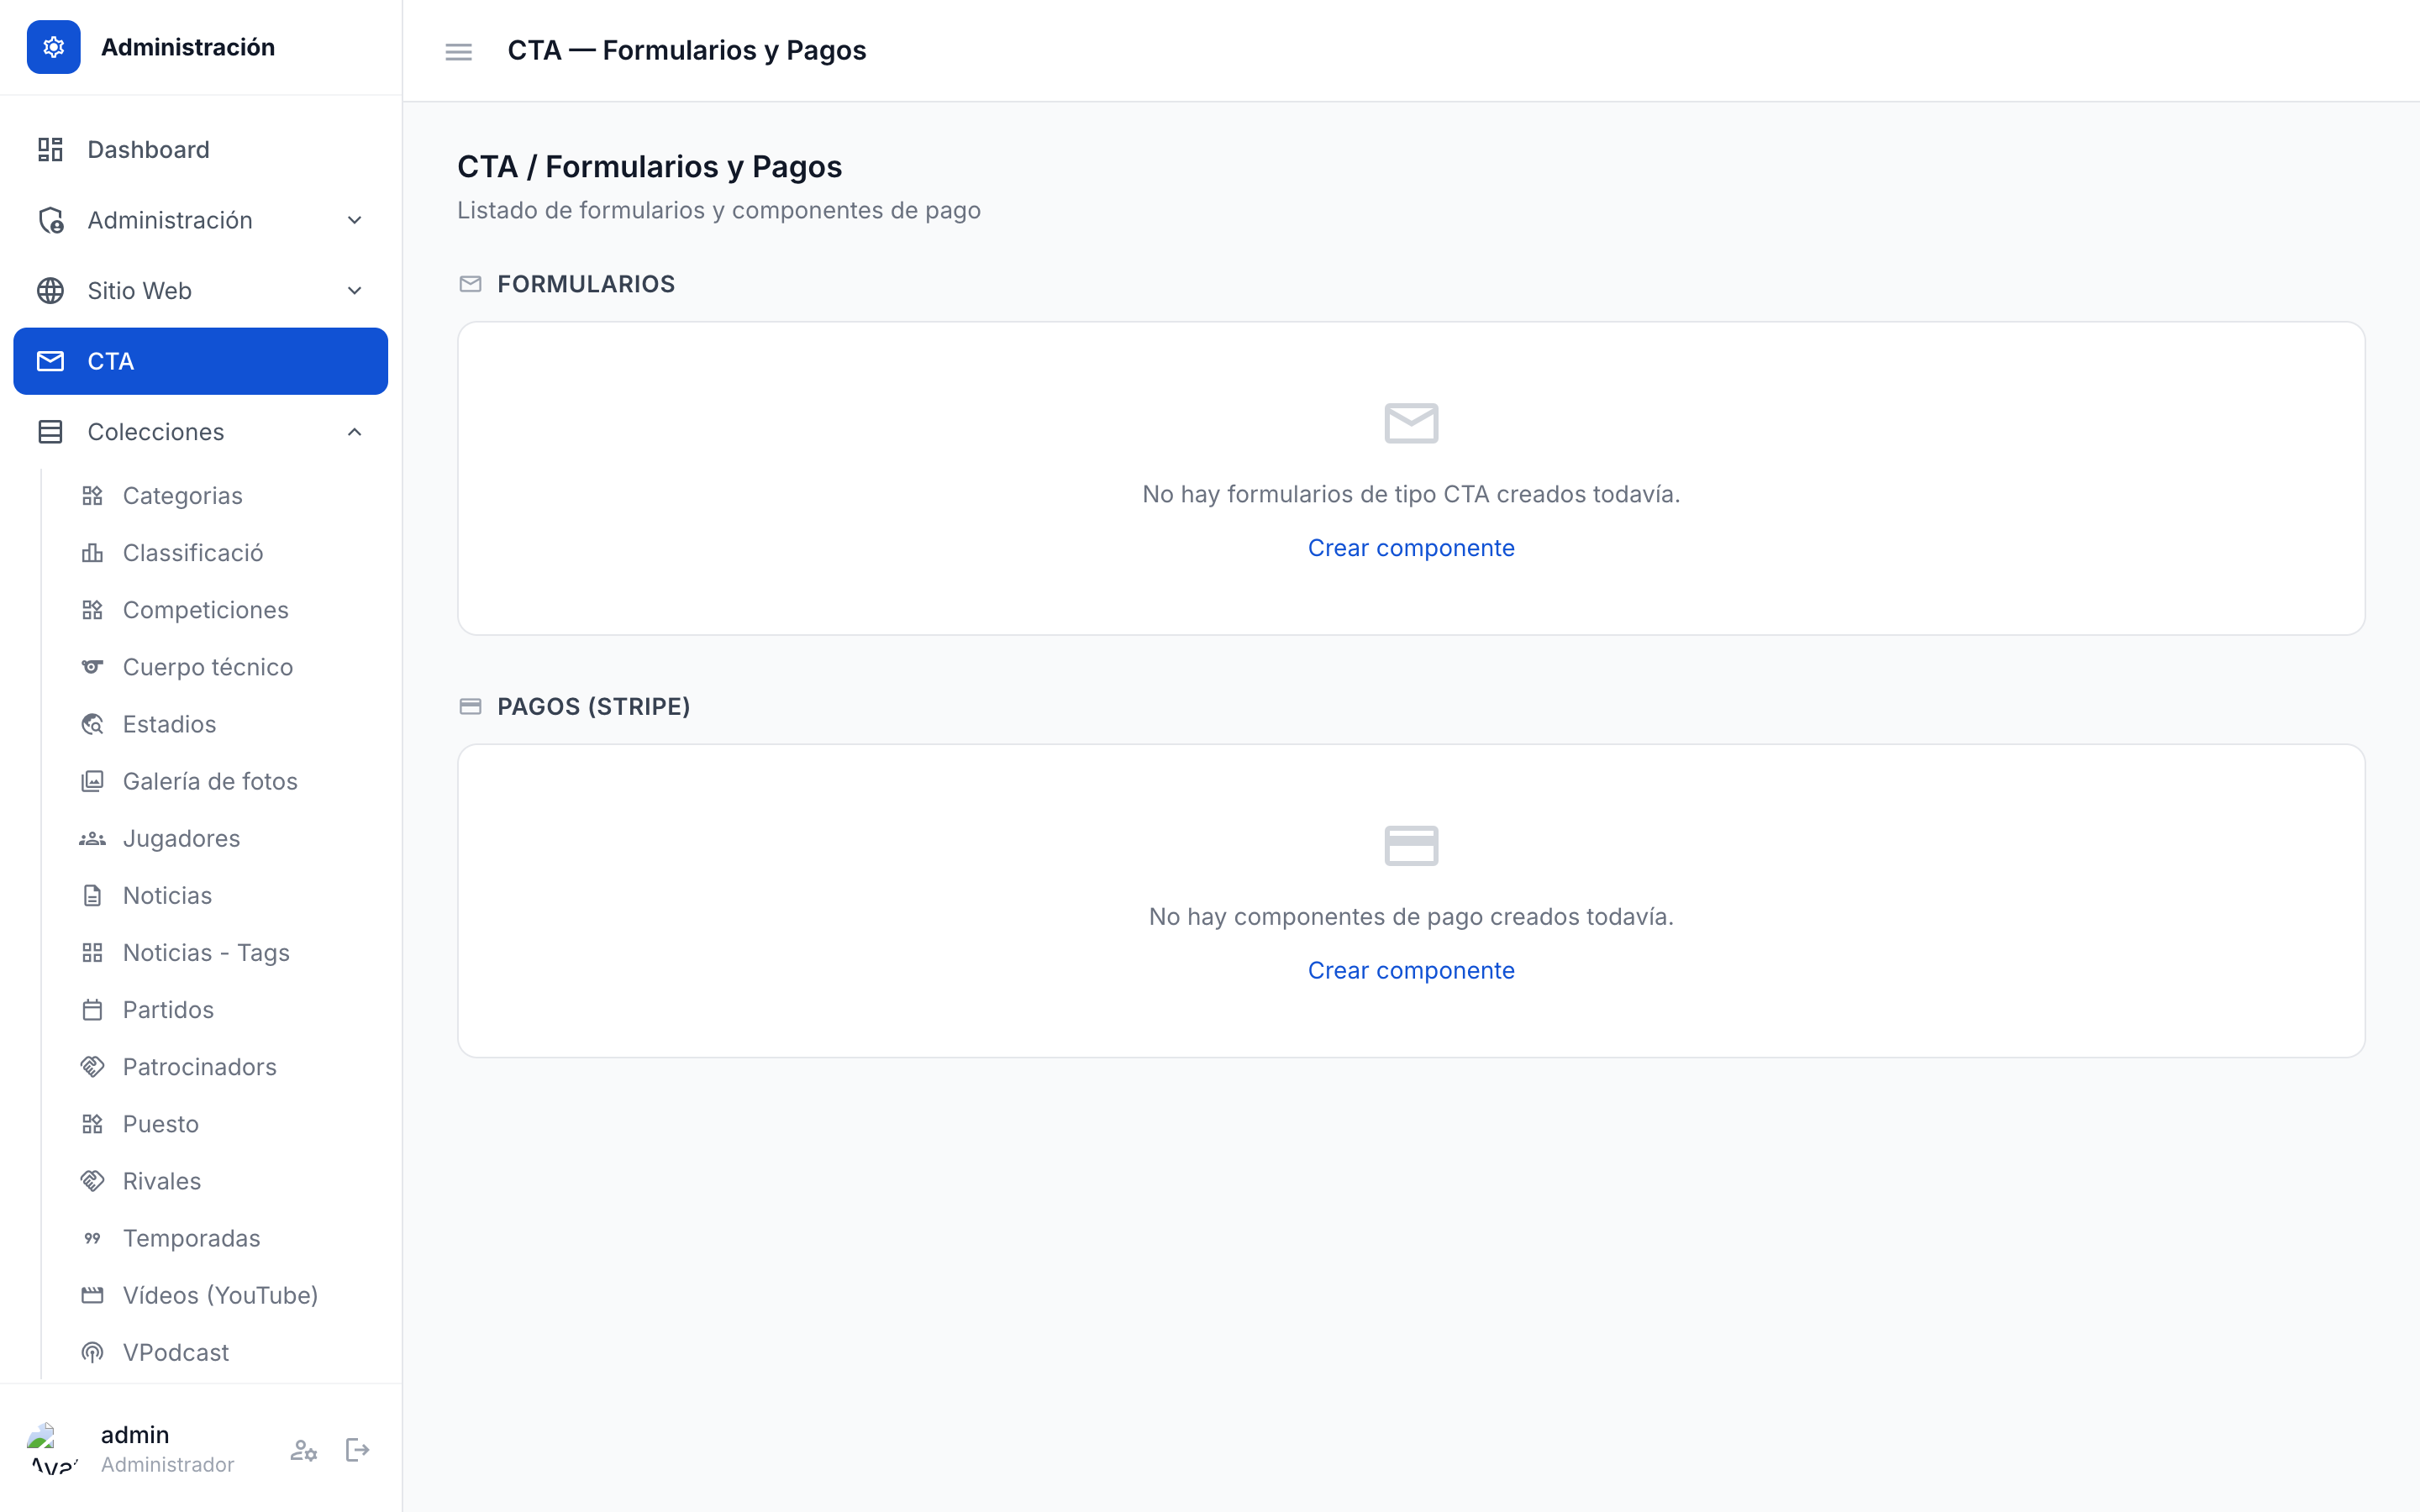Click the logout icon beside admin

point(357,1449)
